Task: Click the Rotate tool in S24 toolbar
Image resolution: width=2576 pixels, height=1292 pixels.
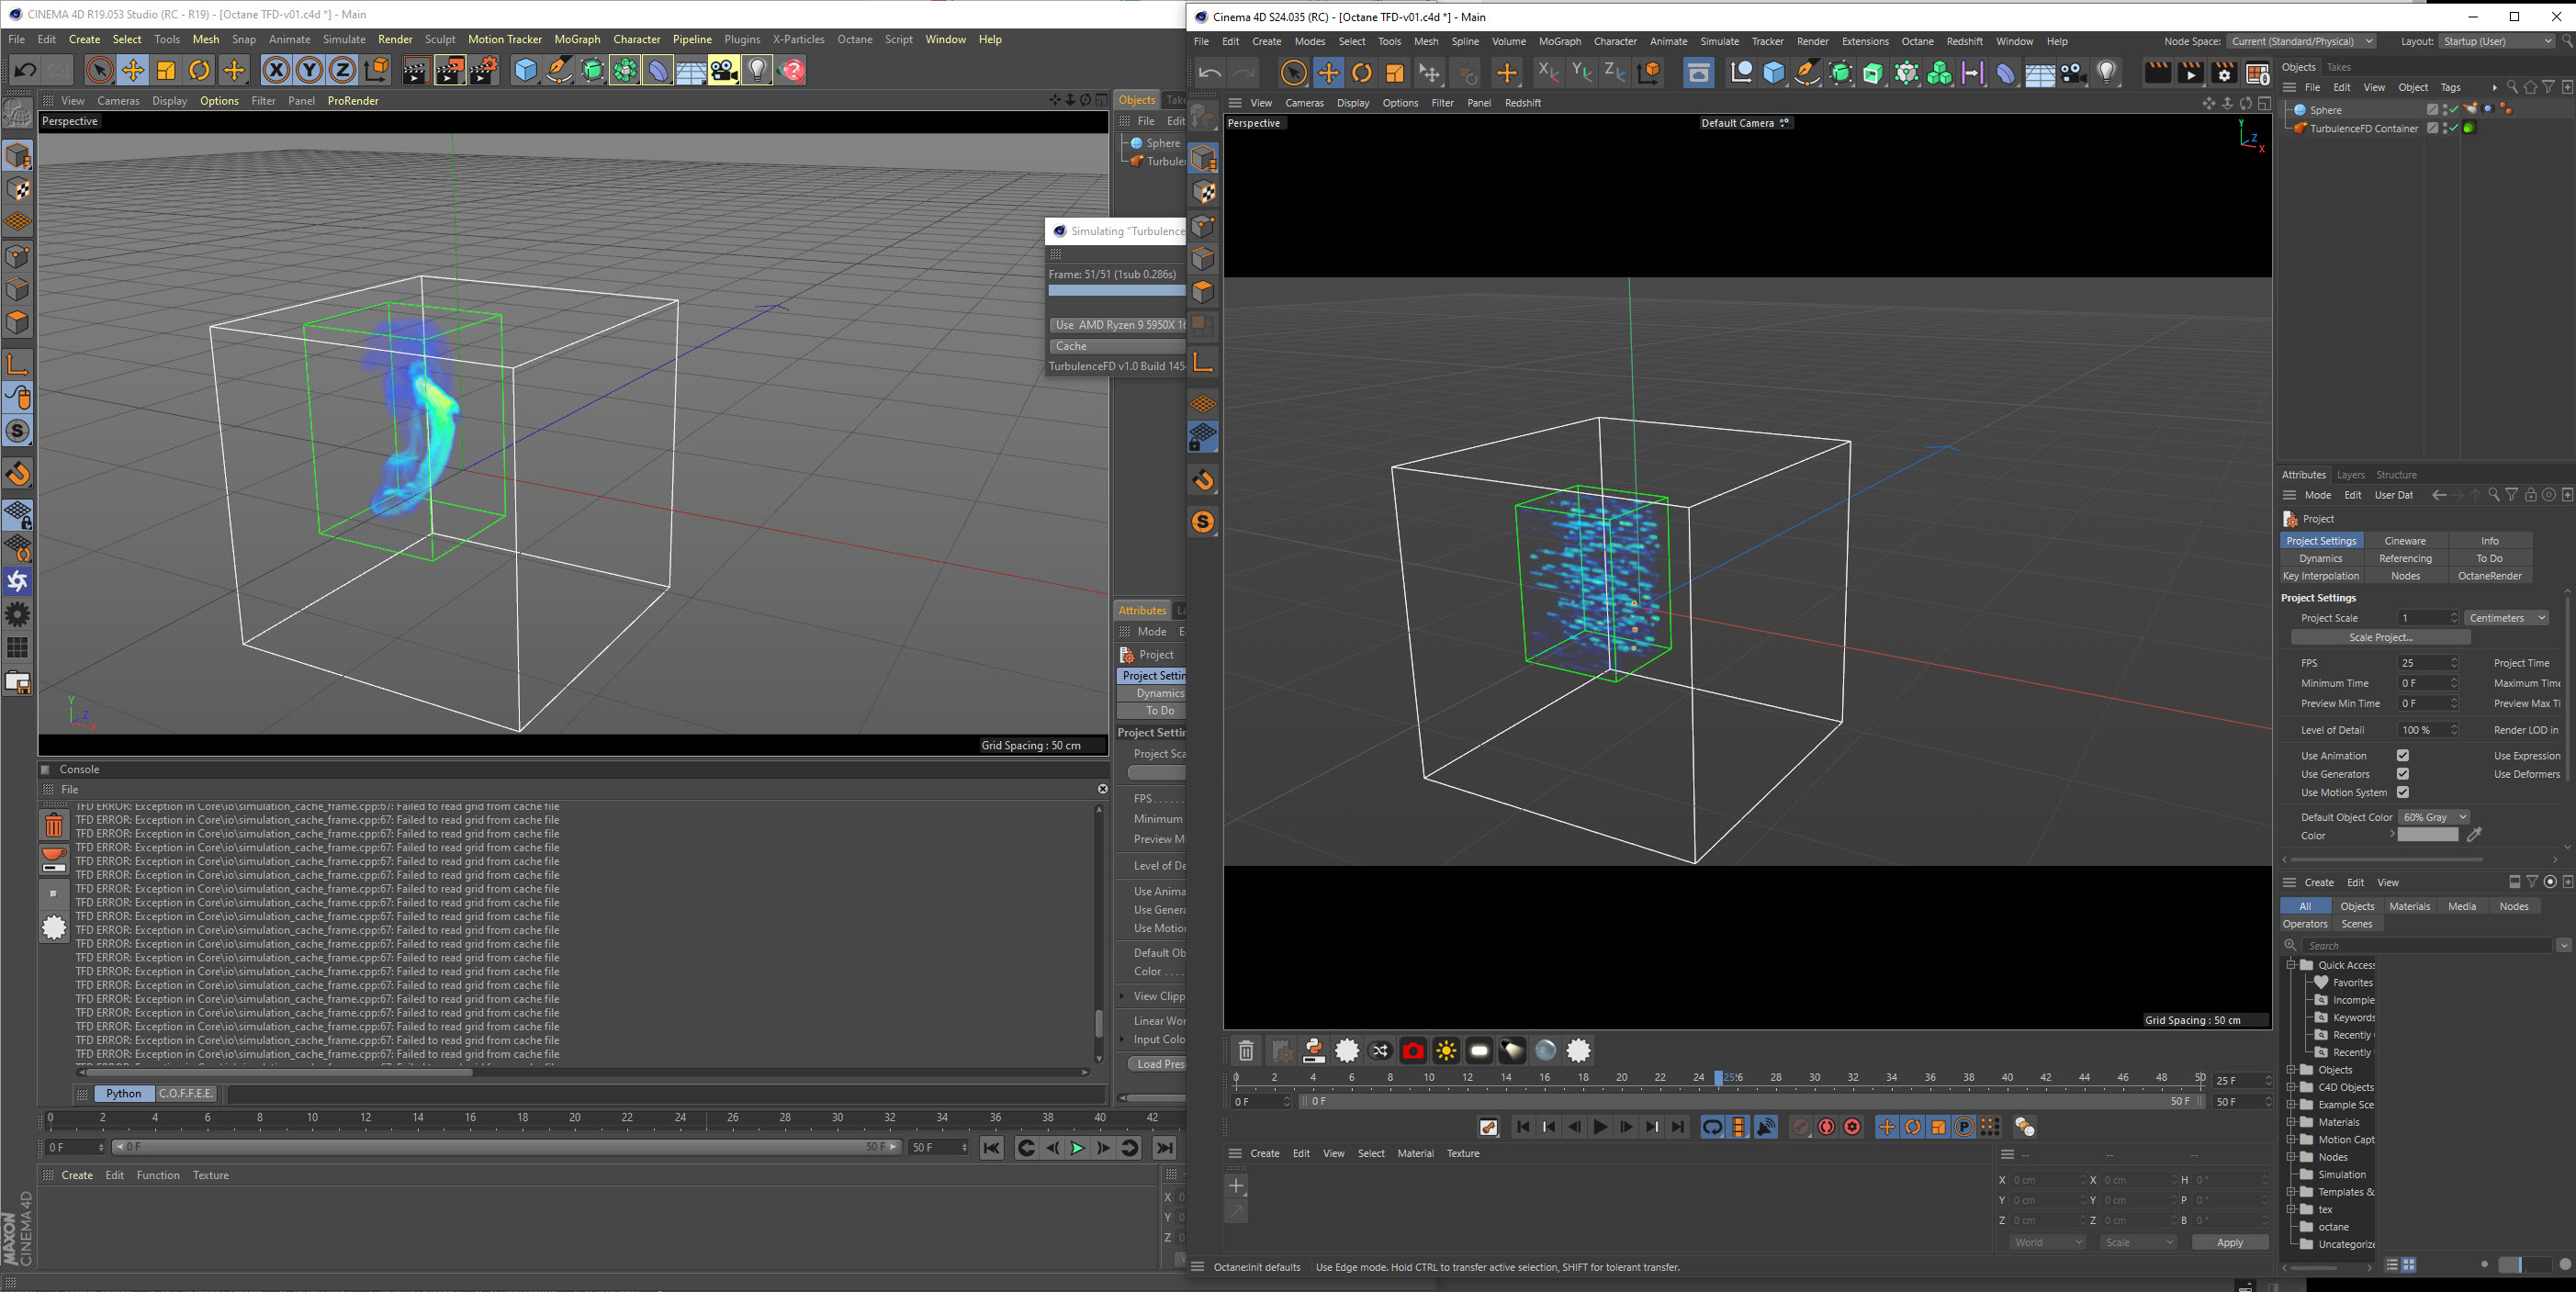Action: click(1361, 73)
